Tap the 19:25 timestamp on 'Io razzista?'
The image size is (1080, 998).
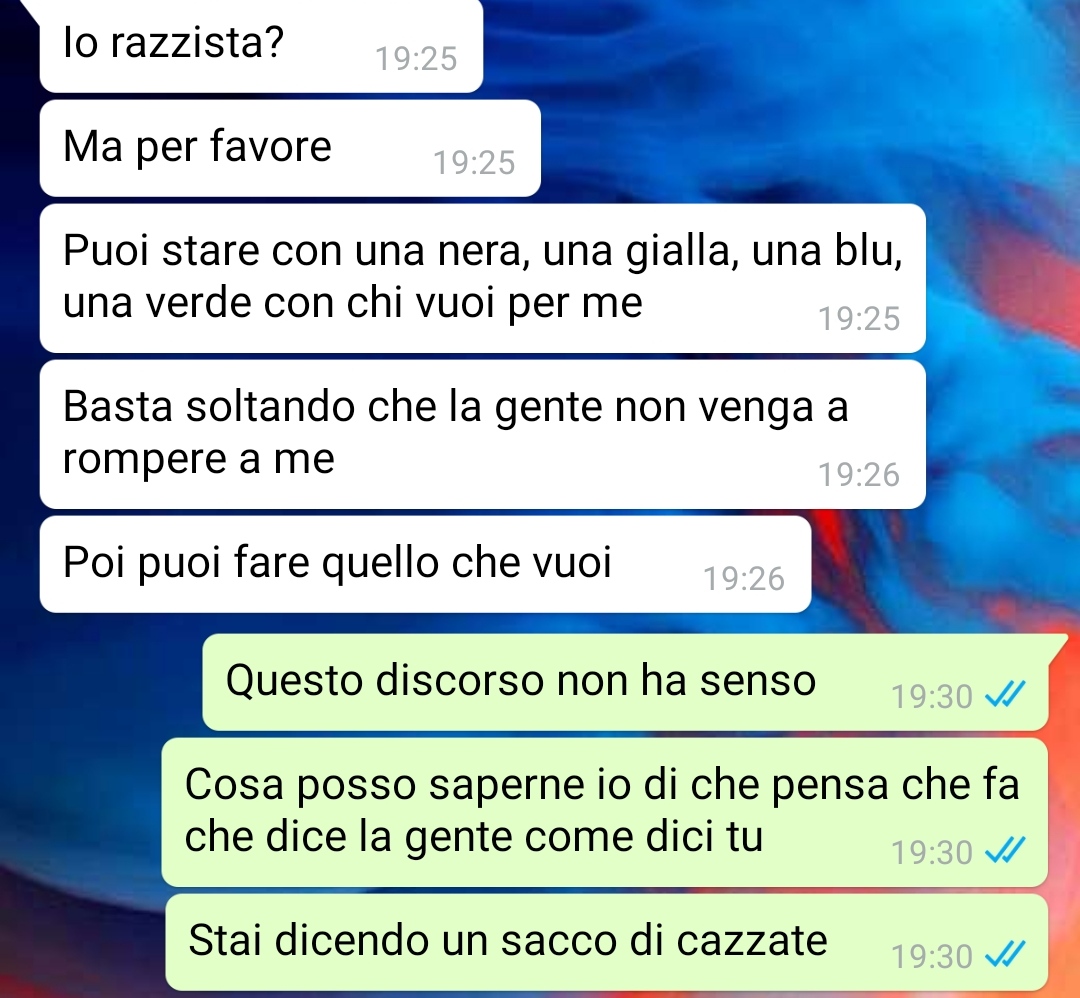coord(416,59)
